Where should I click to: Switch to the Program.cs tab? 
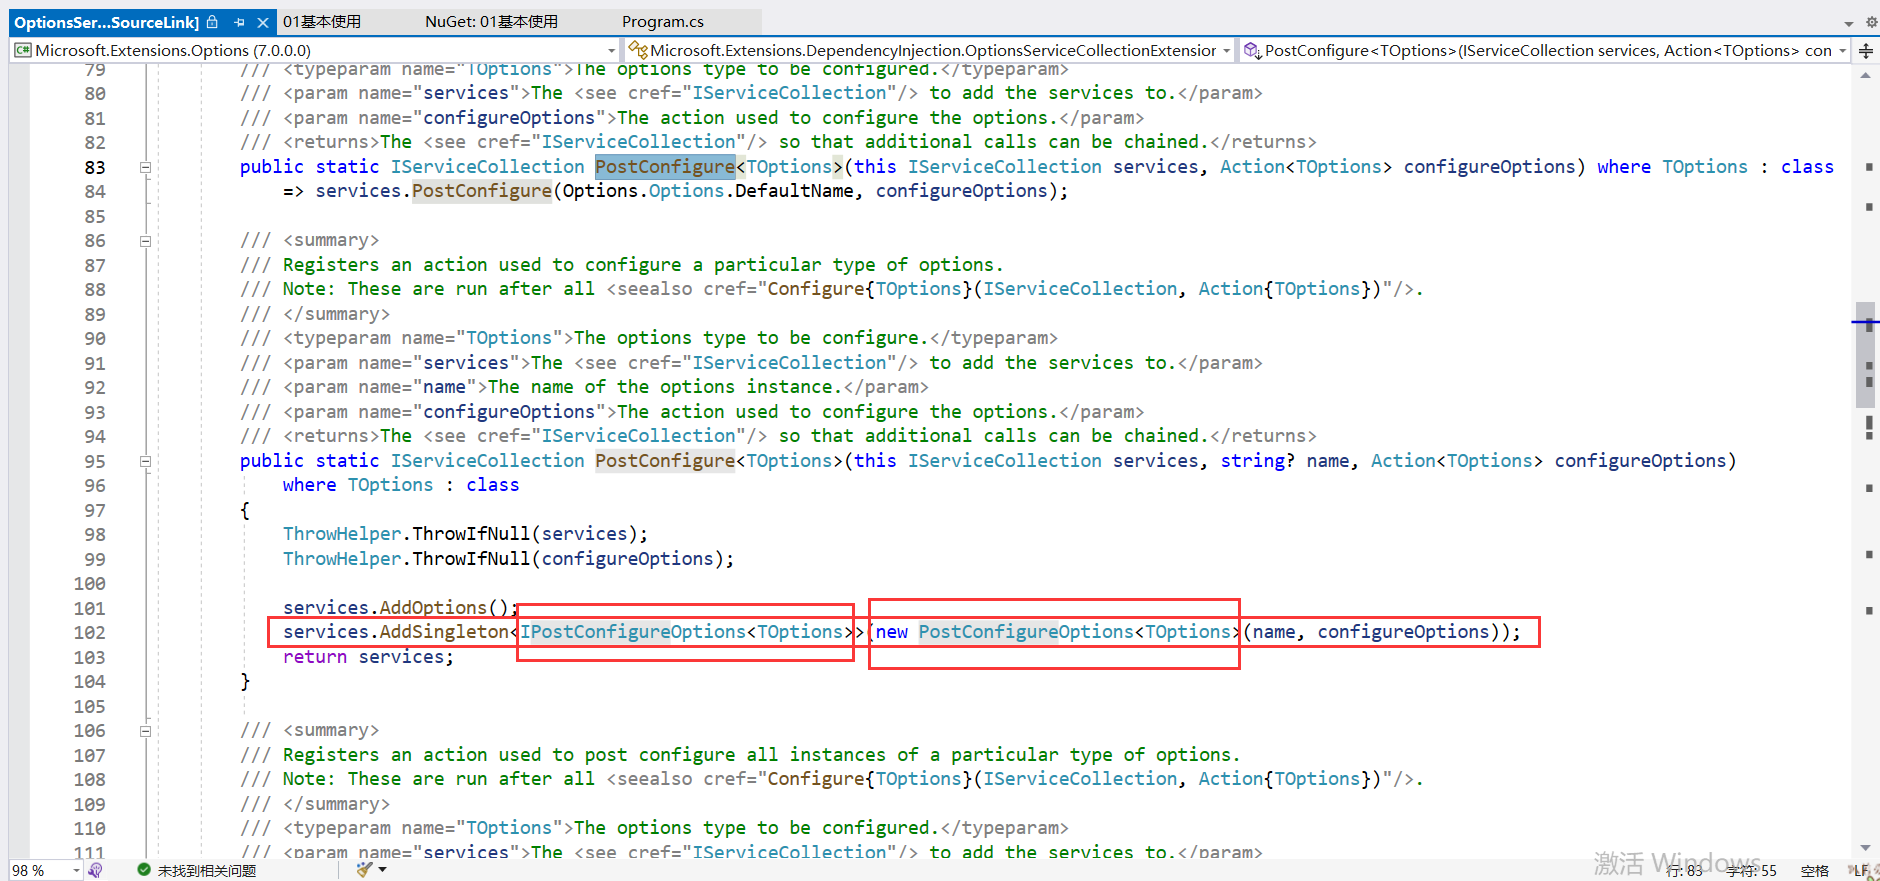click(x=663, y=22)
